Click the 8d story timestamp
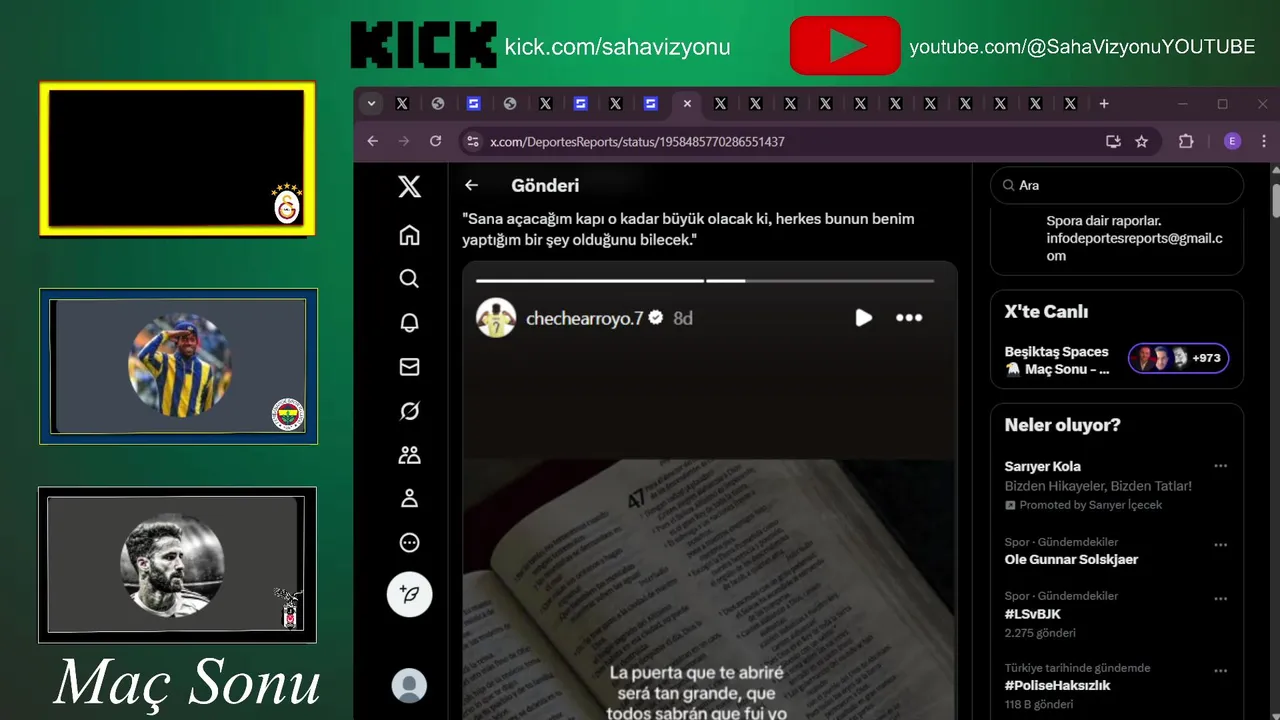Screen dimensions: 1280x720 click(683, 318)
